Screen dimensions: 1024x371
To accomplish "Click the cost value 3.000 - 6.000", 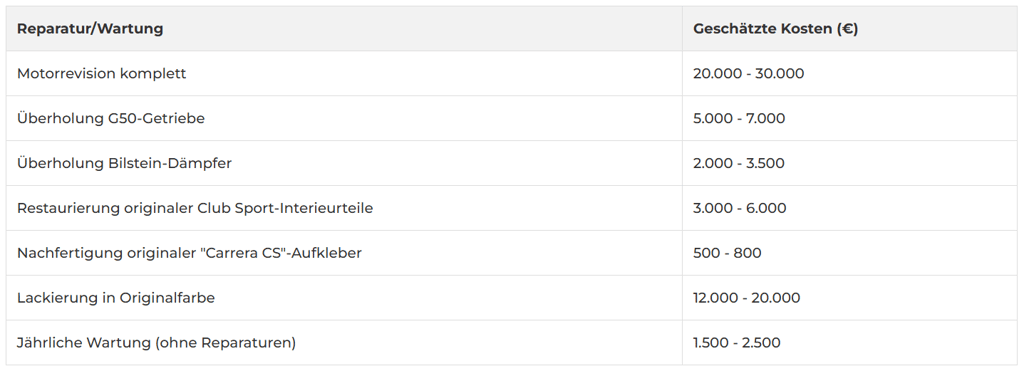I will click(739, 208).
